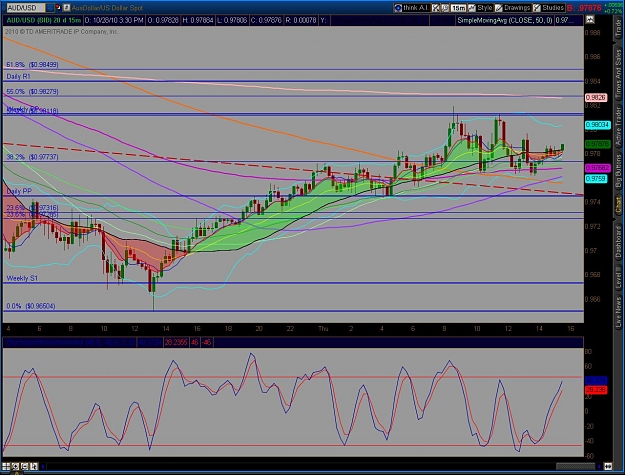Click the AUD/USD symbol input field

(25, 8)
